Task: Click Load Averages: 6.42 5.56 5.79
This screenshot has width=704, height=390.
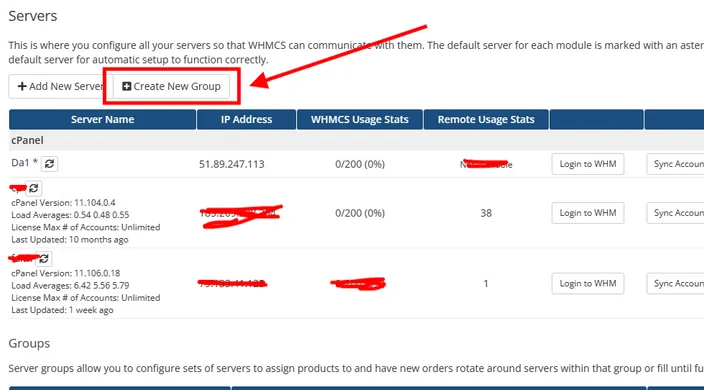Action: pos(70,285)
